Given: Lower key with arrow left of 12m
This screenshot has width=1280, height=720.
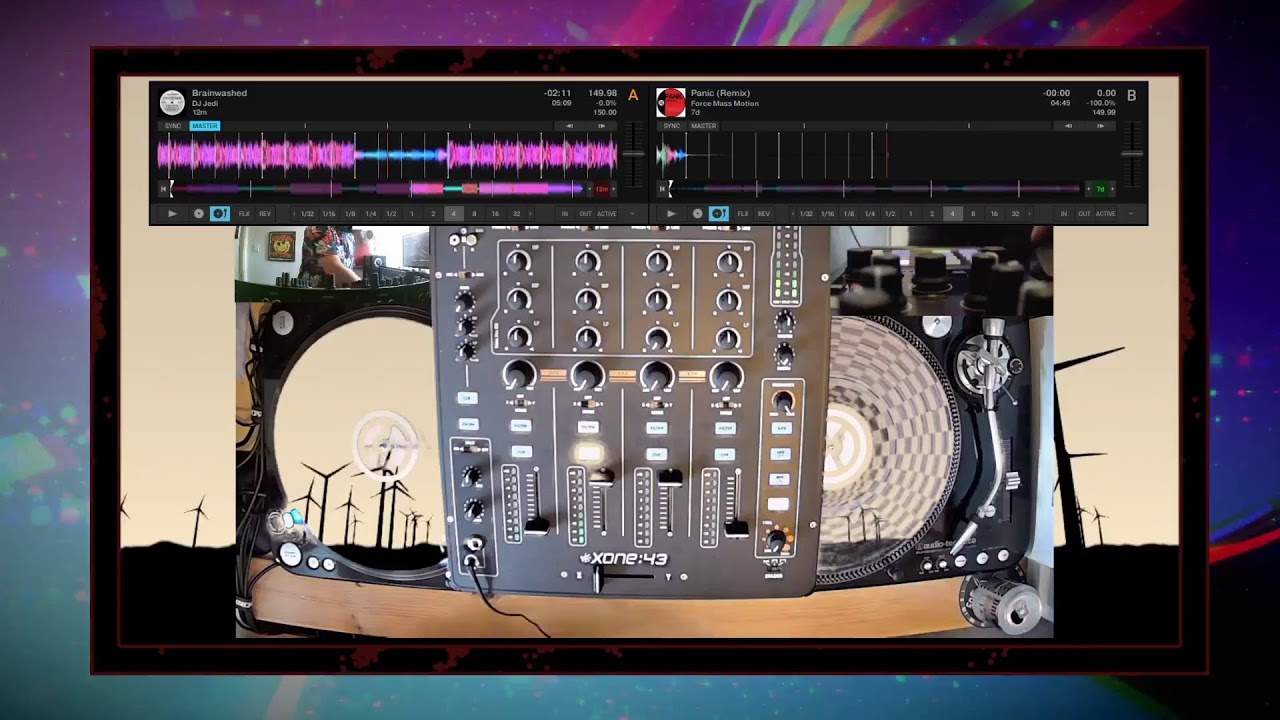Looking at the screenshot, I should [x=590, y=189].
